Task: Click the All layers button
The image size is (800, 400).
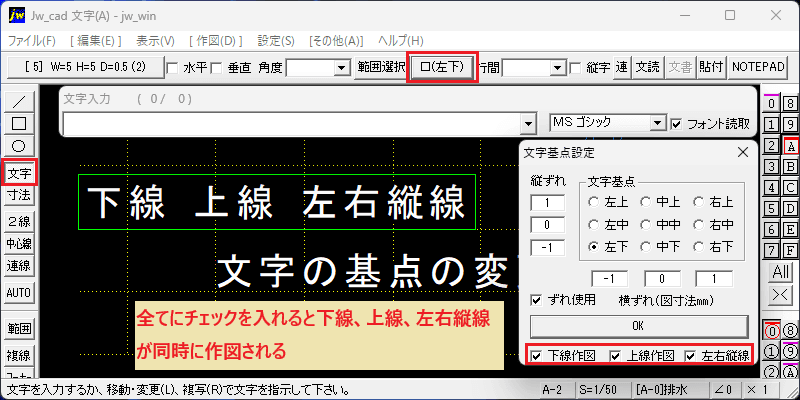Action: [x=781, y=272]
